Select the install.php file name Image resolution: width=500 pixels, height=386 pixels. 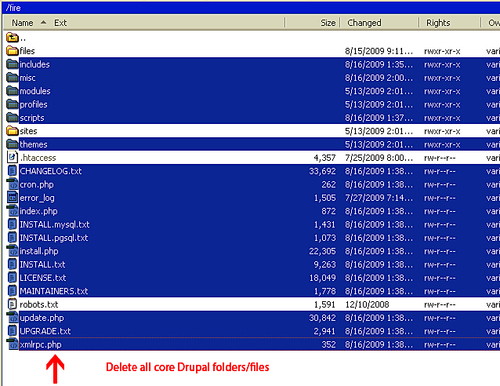click(39, 251)
